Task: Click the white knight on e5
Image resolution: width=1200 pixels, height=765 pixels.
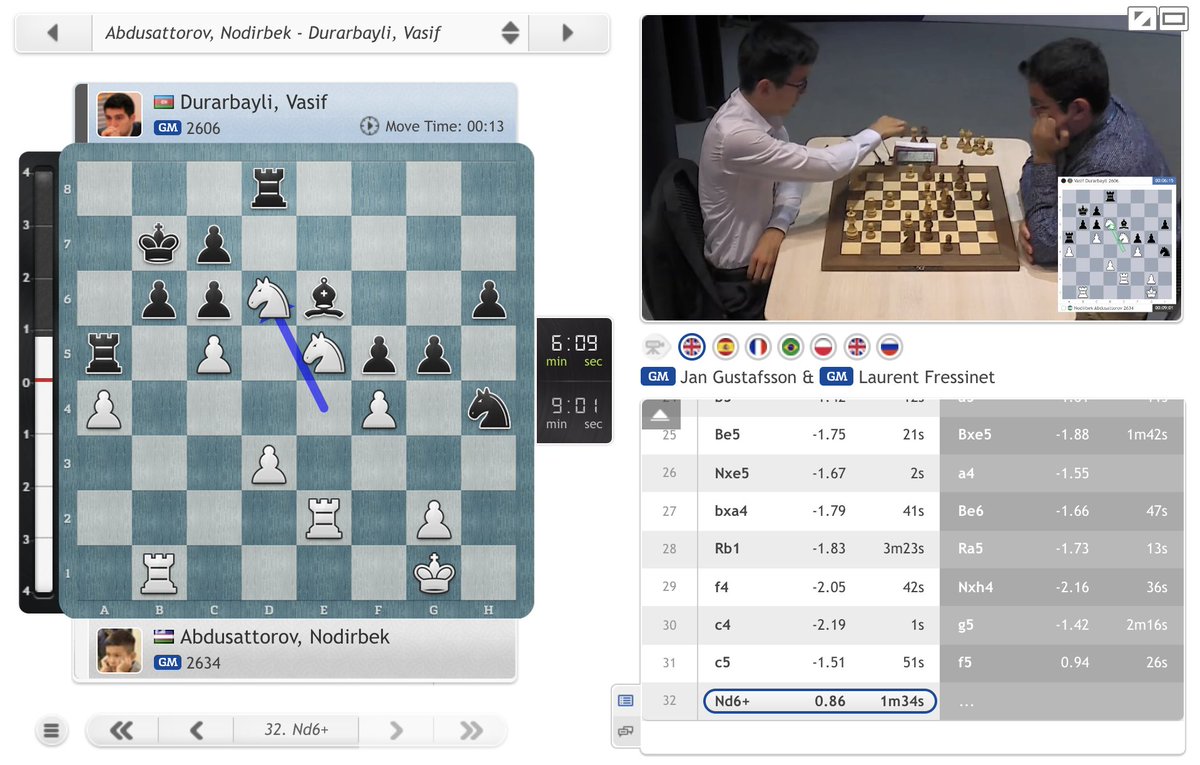Action: 324,352
